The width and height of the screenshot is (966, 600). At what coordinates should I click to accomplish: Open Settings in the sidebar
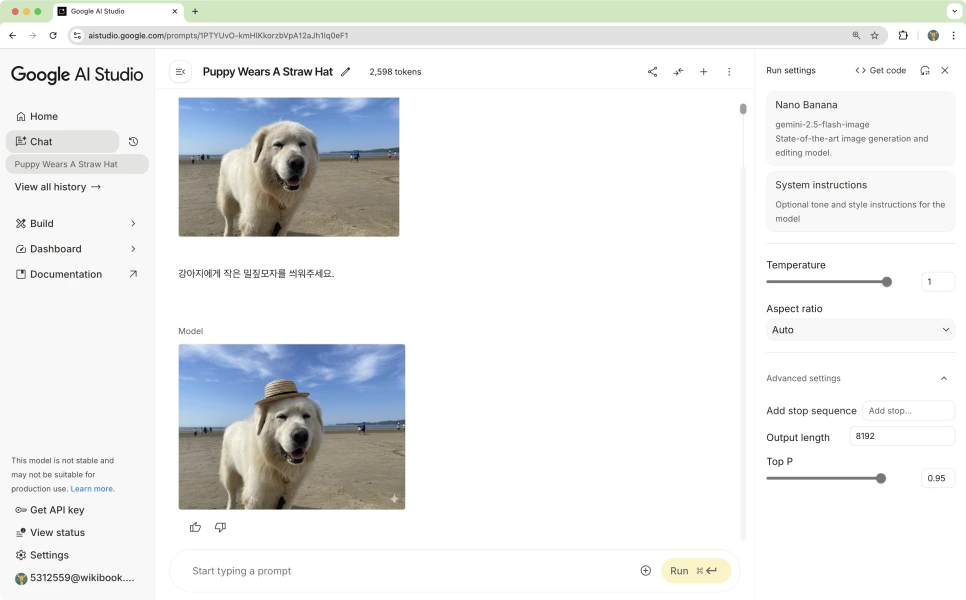(42, 555)
